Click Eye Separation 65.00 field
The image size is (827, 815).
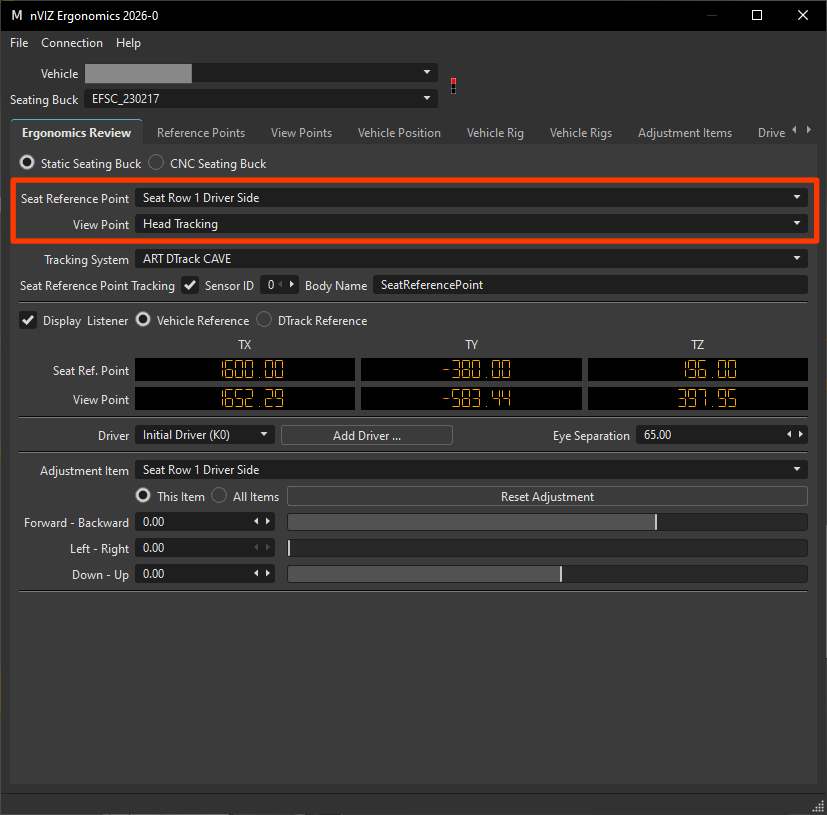point(722,435)
